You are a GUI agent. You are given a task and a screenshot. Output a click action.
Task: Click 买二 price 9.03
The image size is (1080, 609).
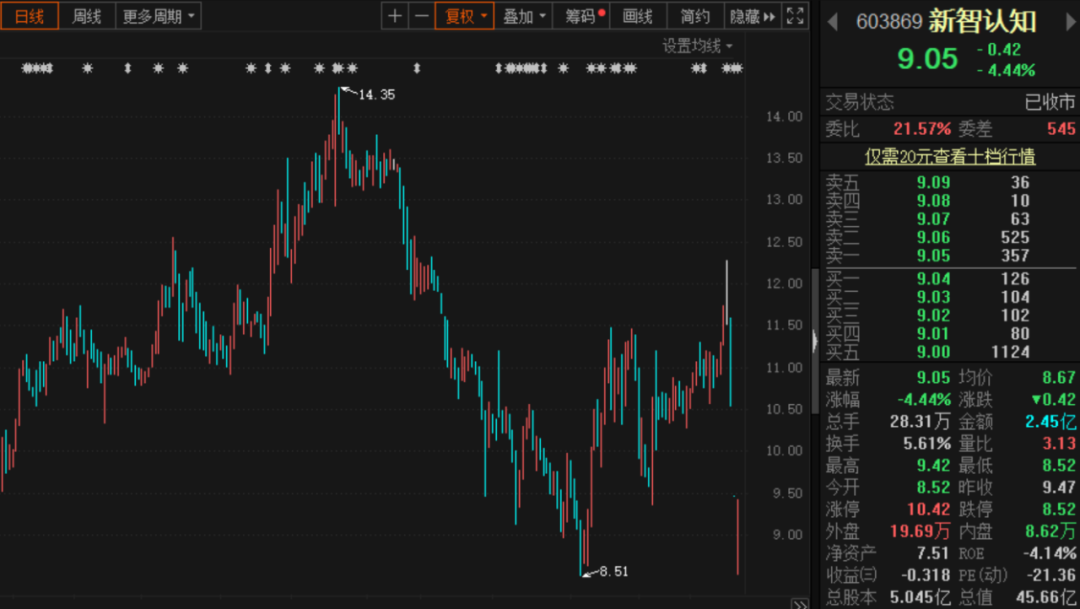pyautogui.click(x=933, y=297)
